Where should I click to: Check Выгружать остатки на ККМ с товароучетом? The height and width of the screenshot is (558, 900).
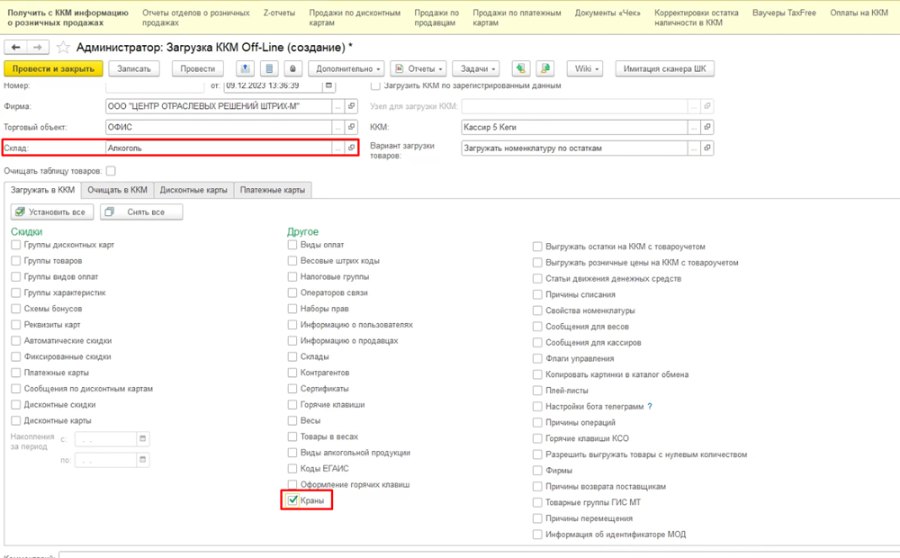point(537,246)
